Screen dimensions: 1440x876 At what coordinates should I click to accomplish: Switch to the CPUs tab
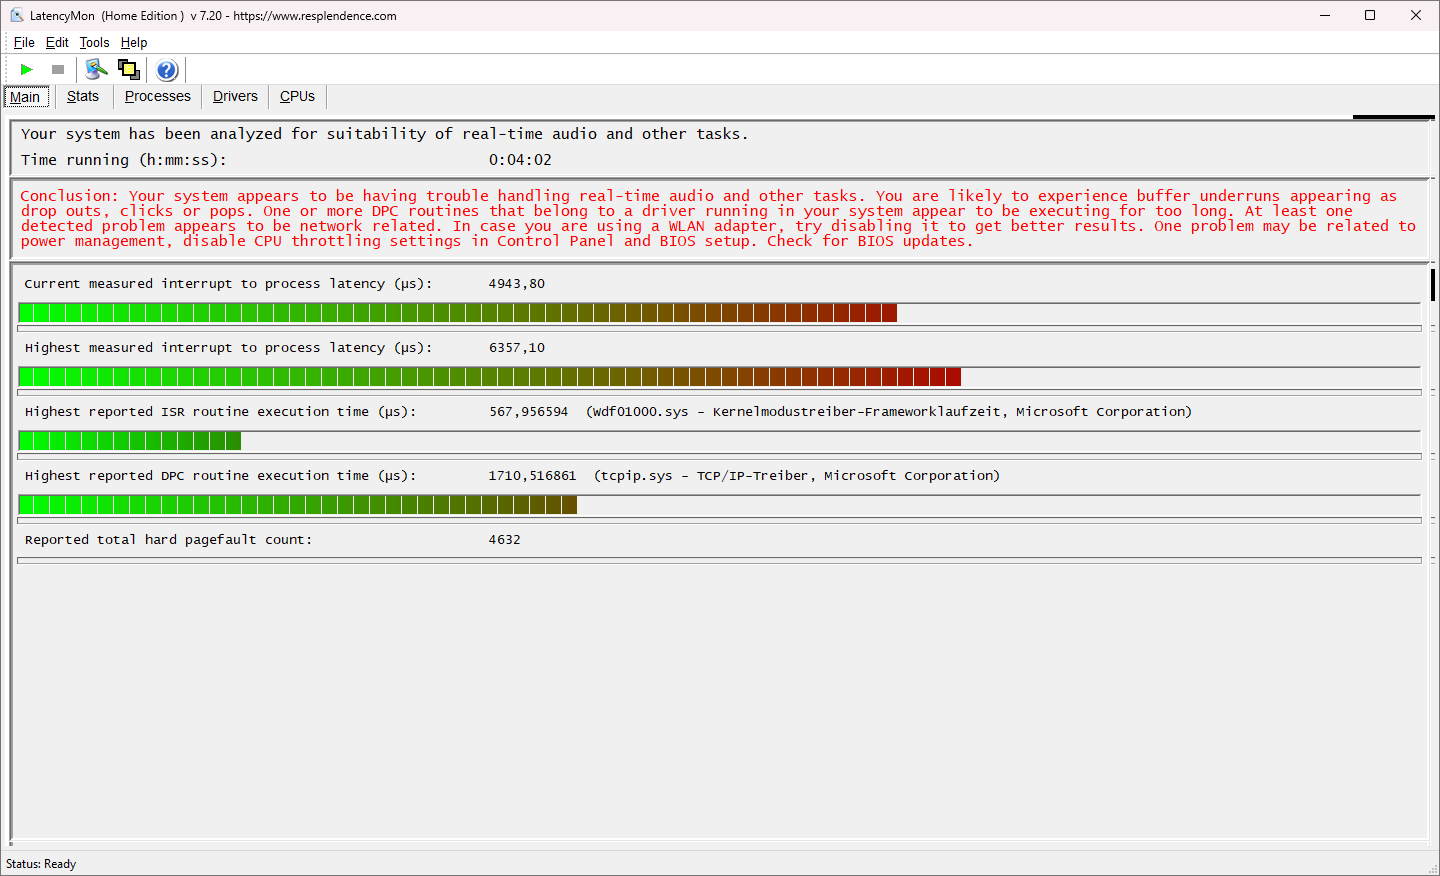(297, 96)
